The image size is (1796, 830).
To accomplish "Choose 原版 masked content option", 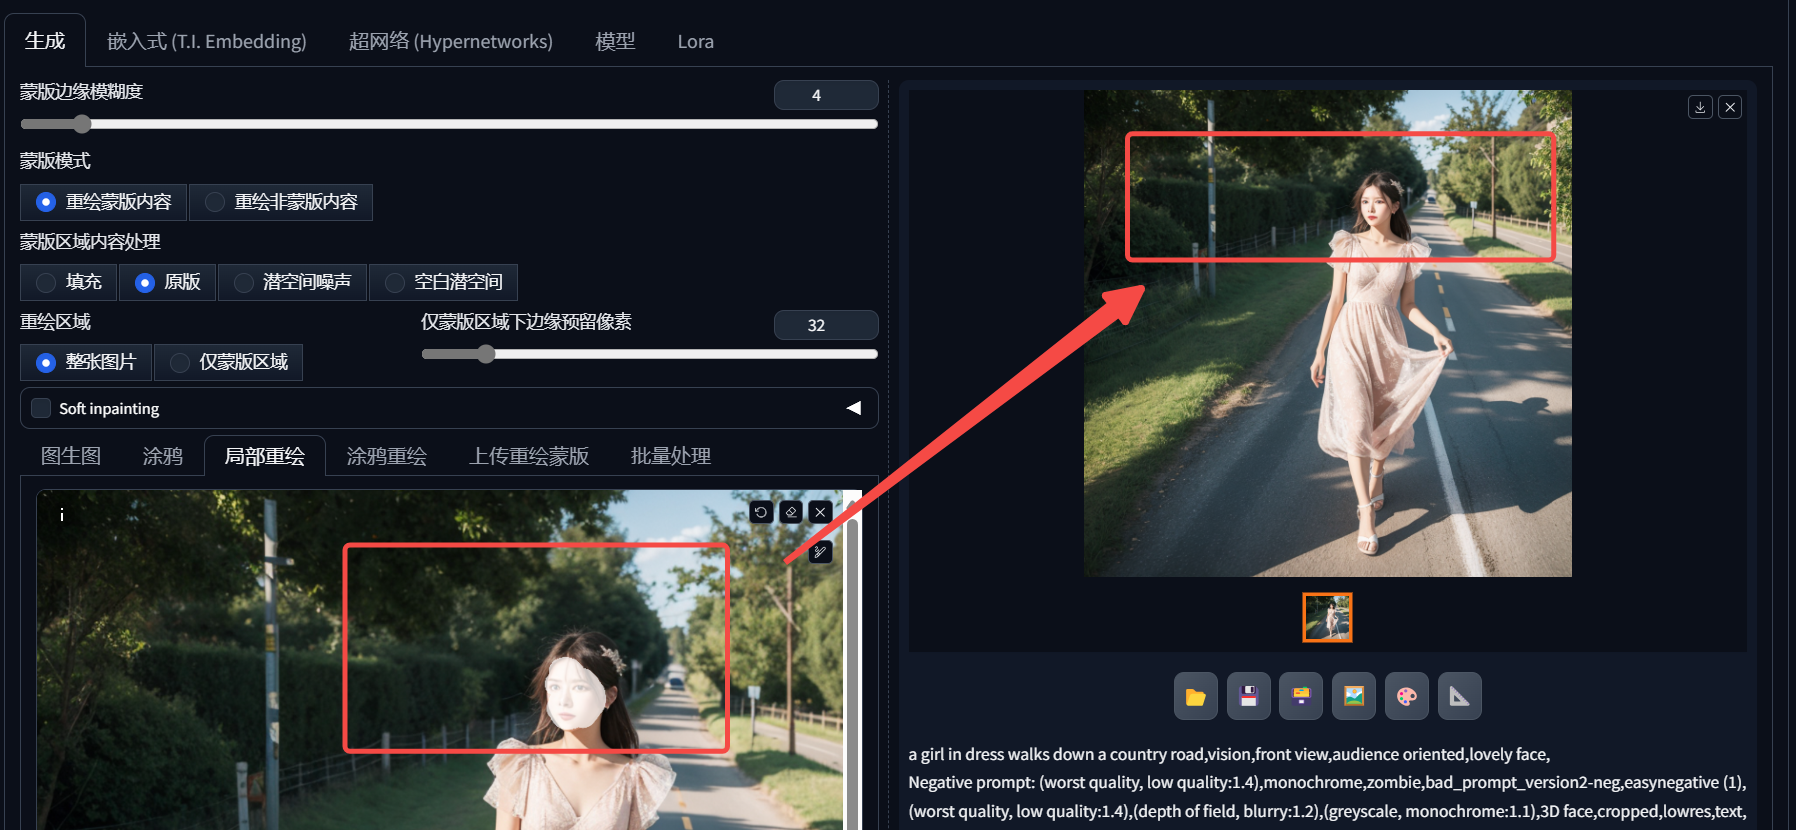I will 168,282.
